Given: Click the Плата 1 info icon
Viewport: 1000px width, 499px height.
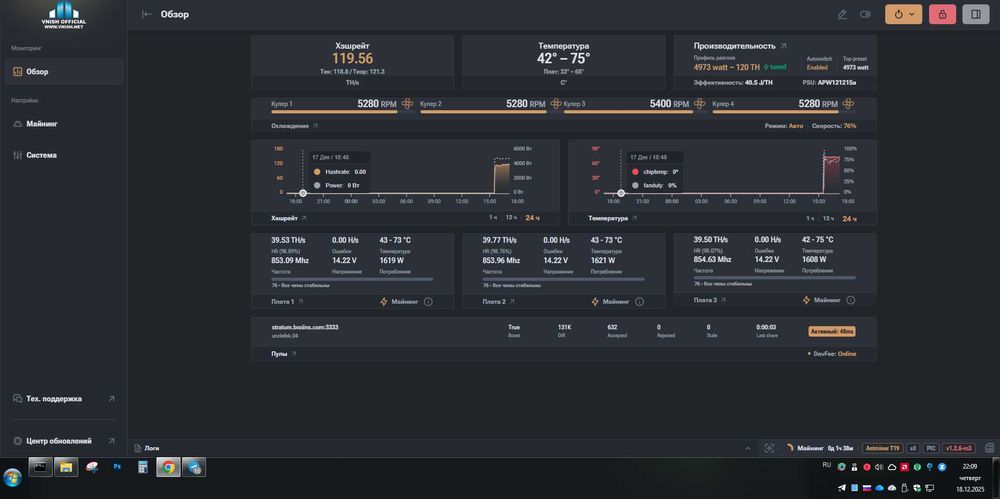Looking at the screenshot, I should (428, 301).
